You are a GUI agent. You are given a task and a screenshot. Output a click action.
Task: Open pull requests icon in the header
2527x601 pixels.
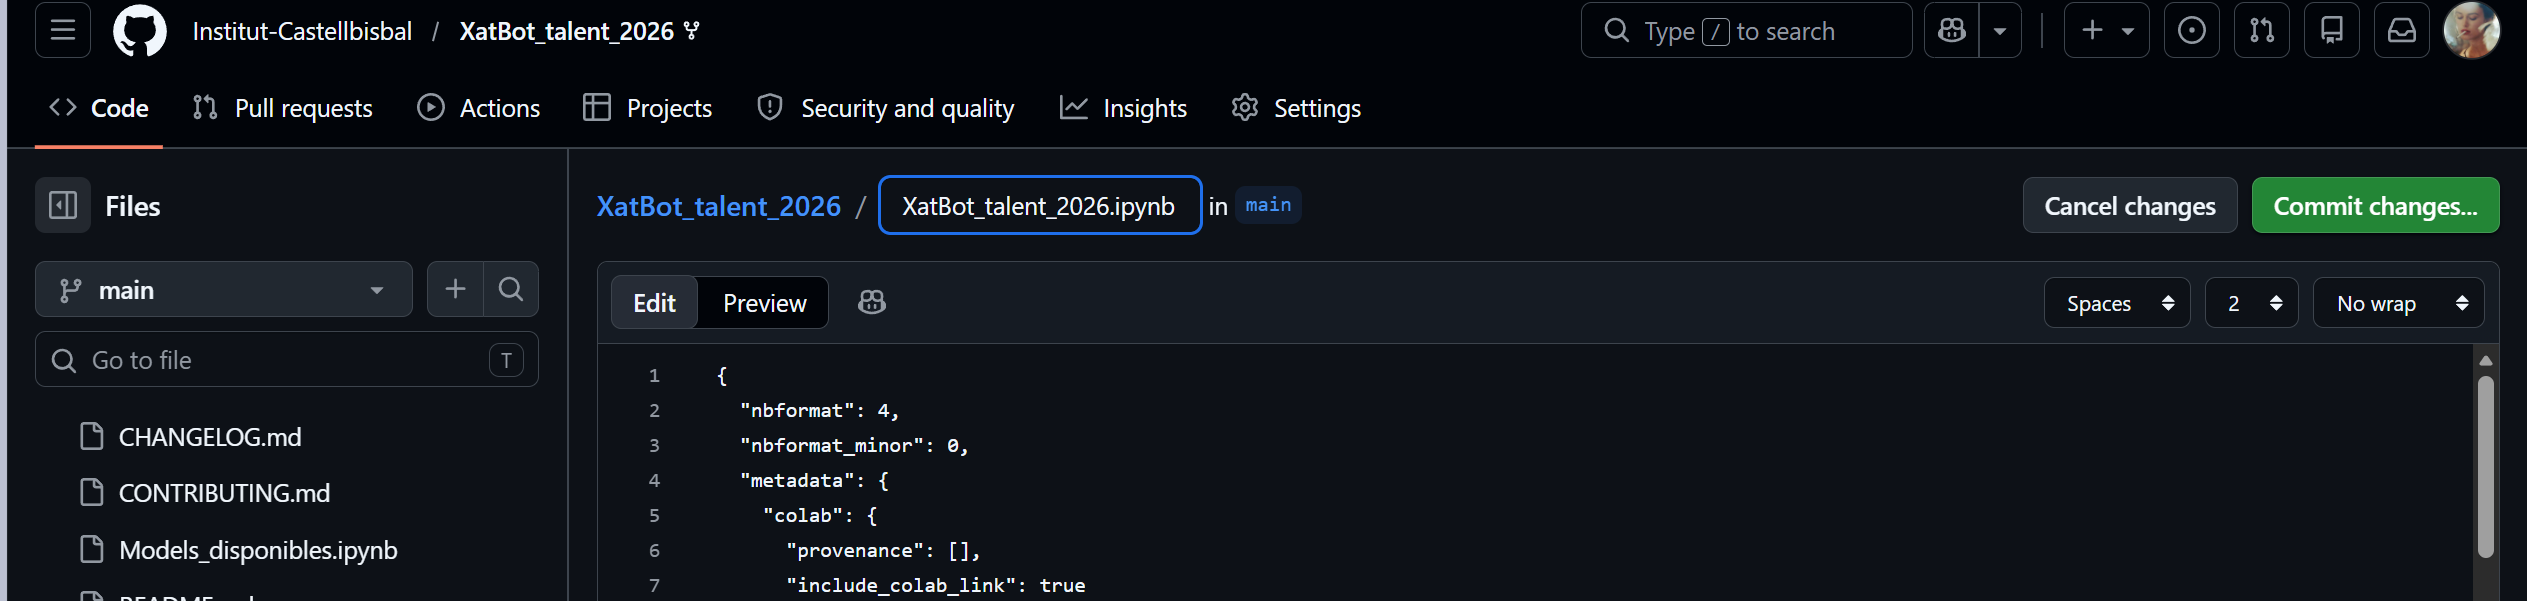tap(2261, 30)
